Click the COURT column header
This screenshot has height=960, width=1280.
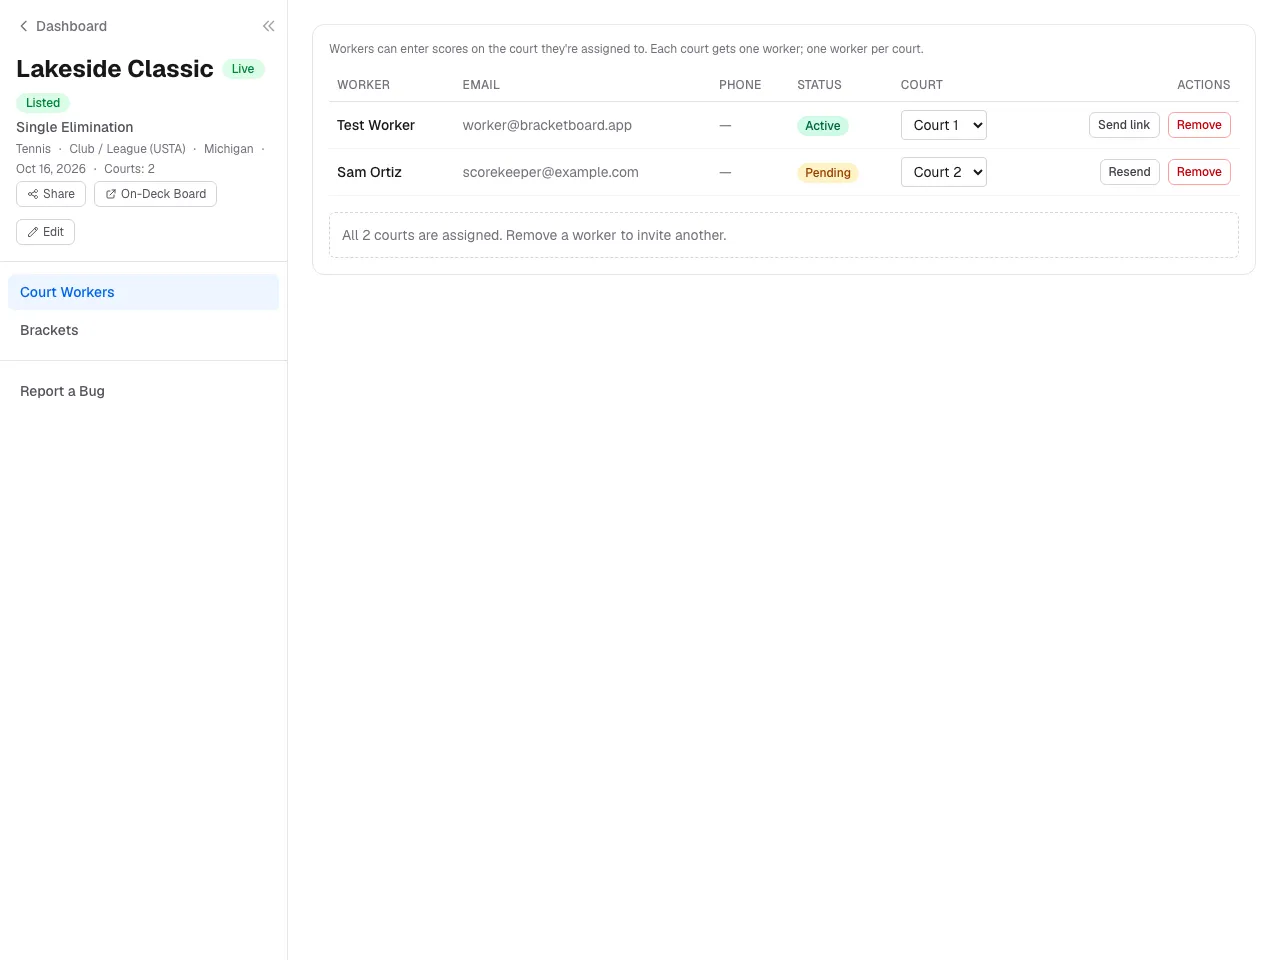[922, 85]
